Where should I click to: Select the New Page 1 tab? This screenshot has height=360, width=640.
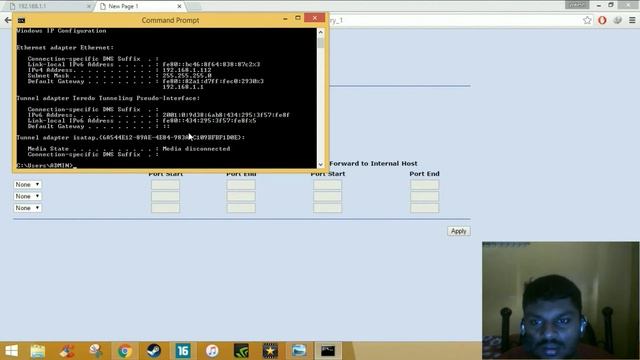[x=140, y=6]
